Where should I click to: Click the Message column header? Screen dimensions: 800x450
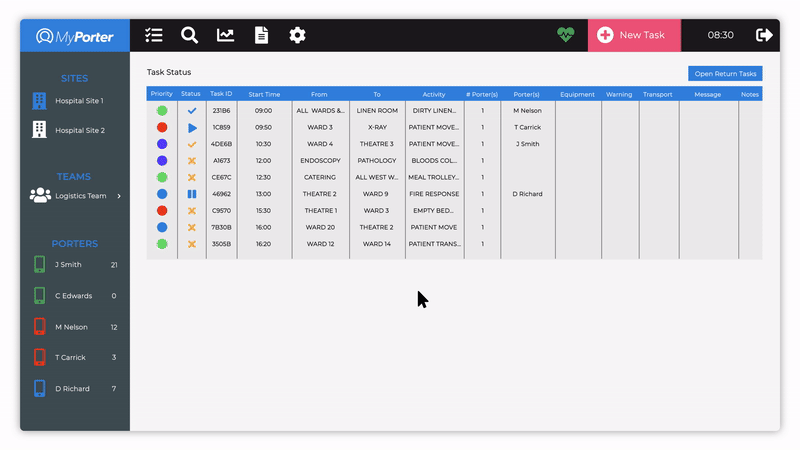click(x=707, y=94)
